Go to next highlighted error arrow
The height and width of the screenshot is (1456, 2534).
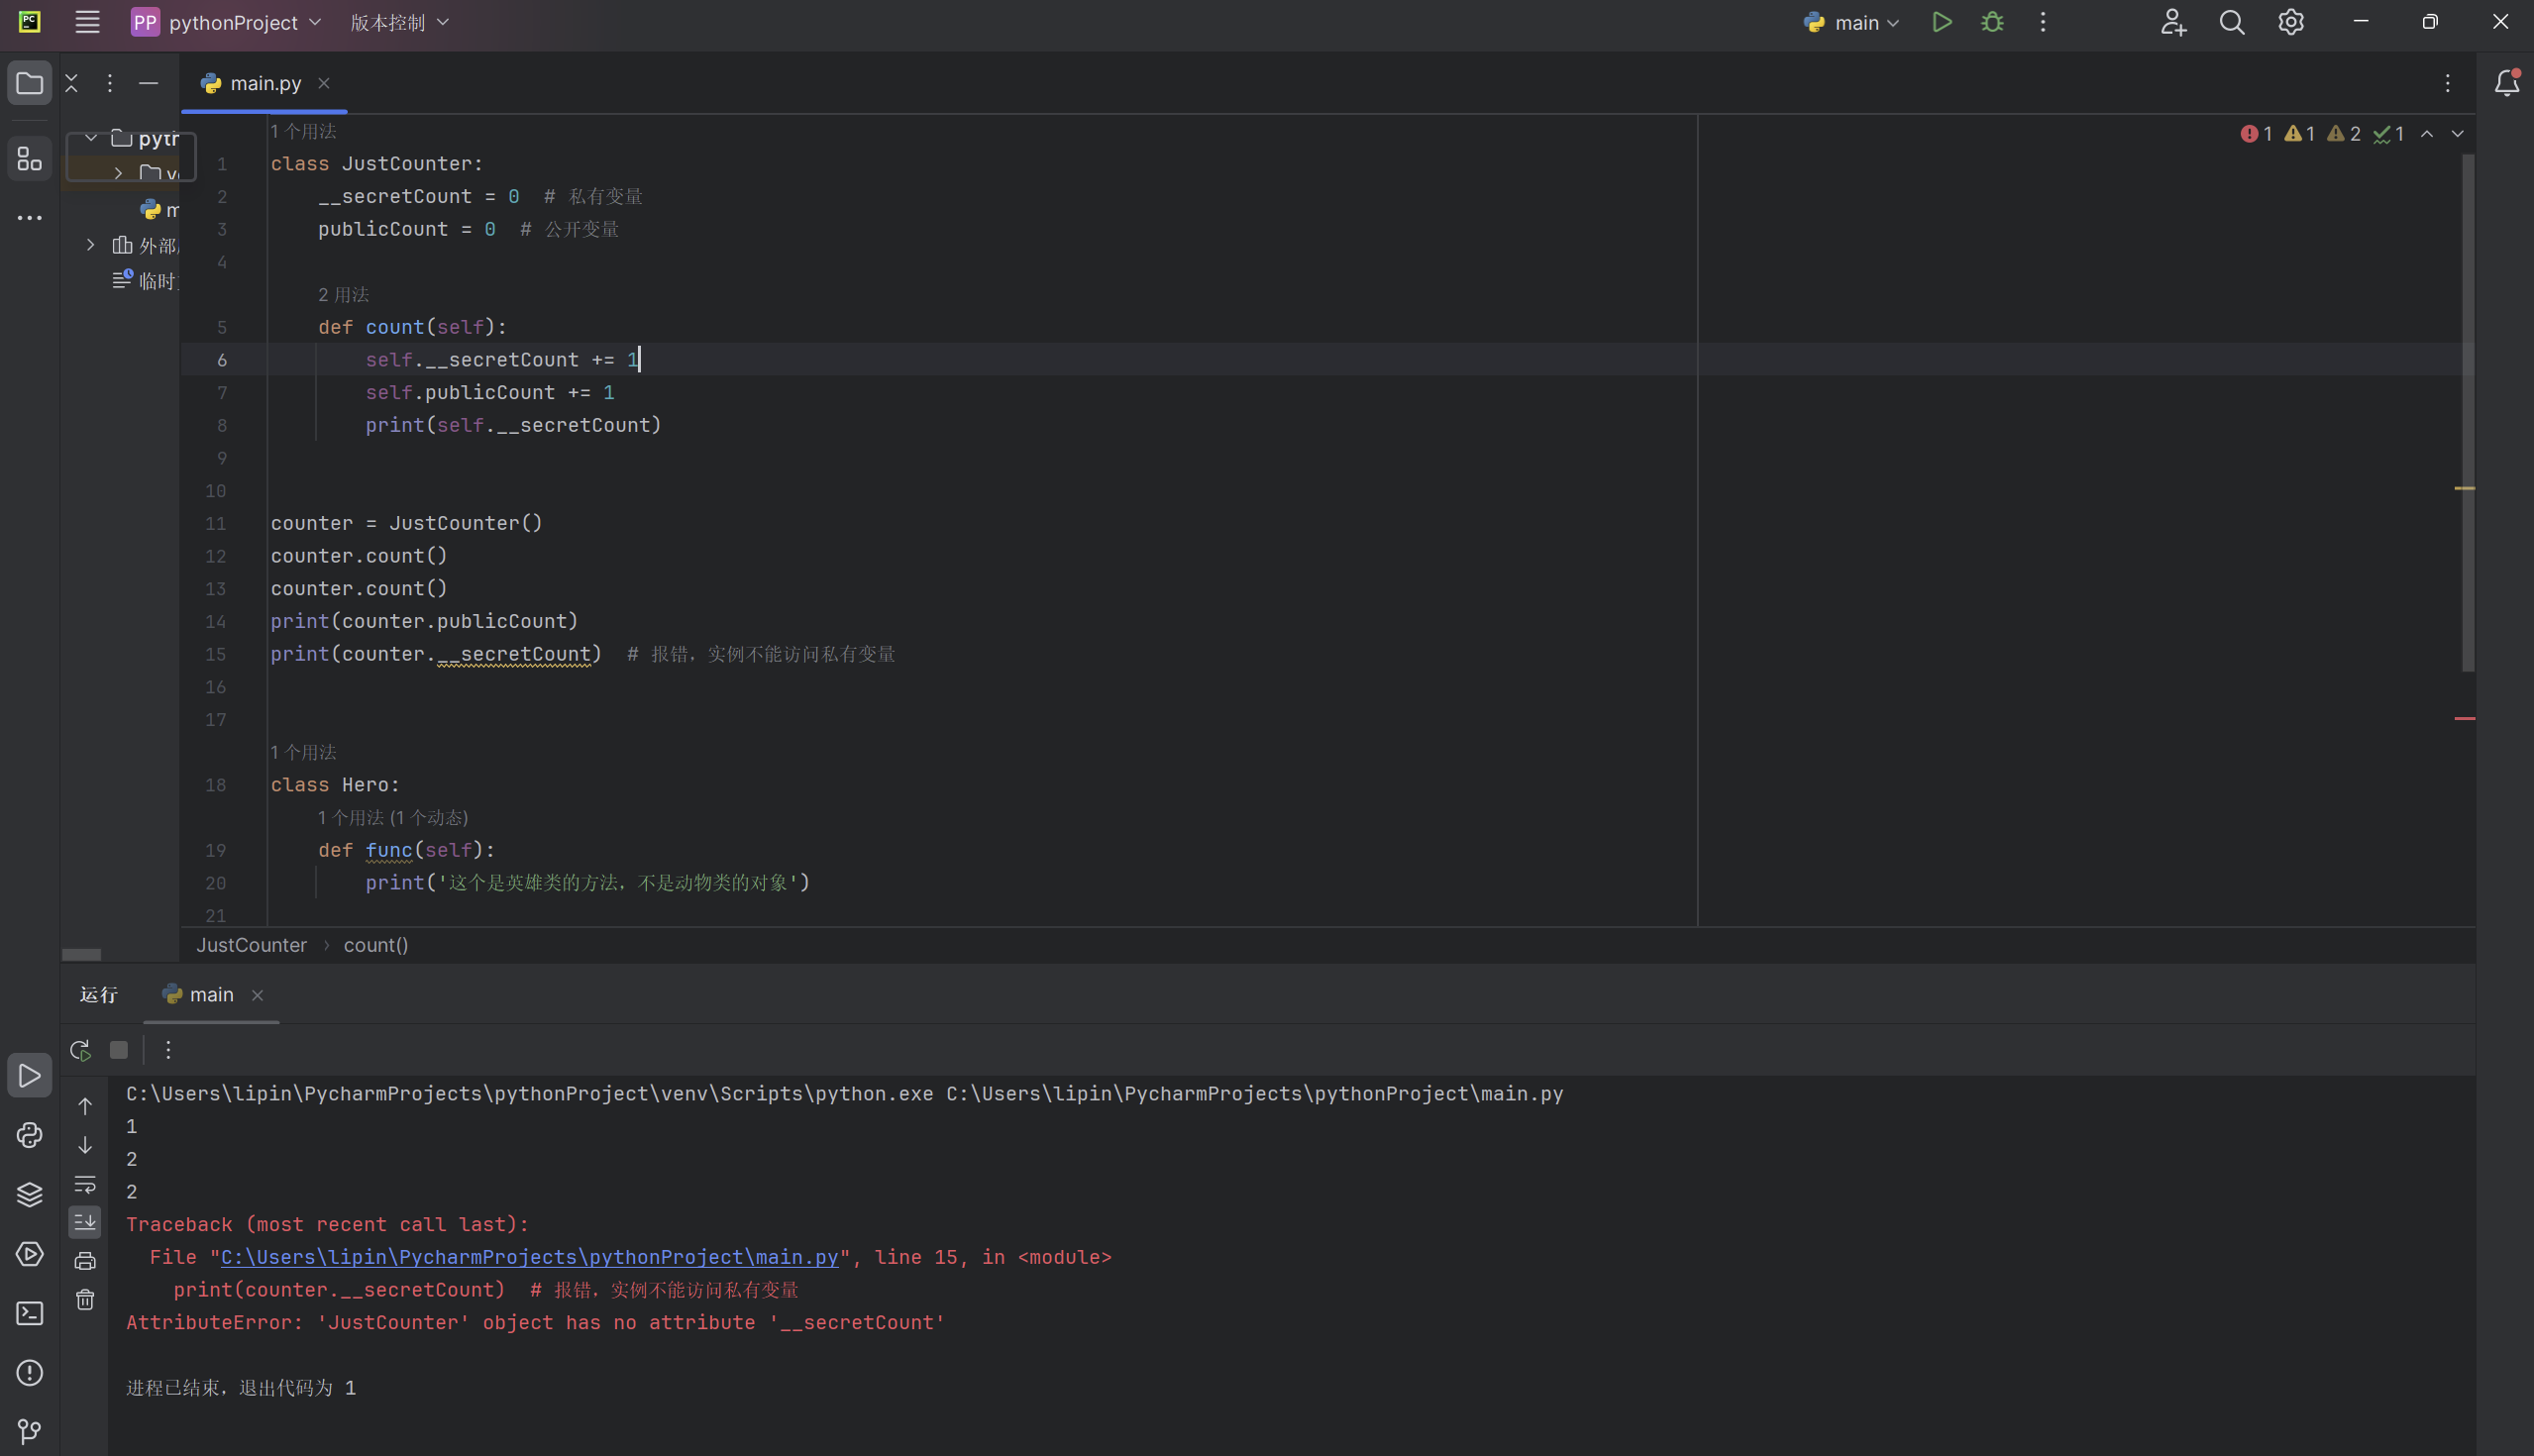click(x=2458, y=133)
